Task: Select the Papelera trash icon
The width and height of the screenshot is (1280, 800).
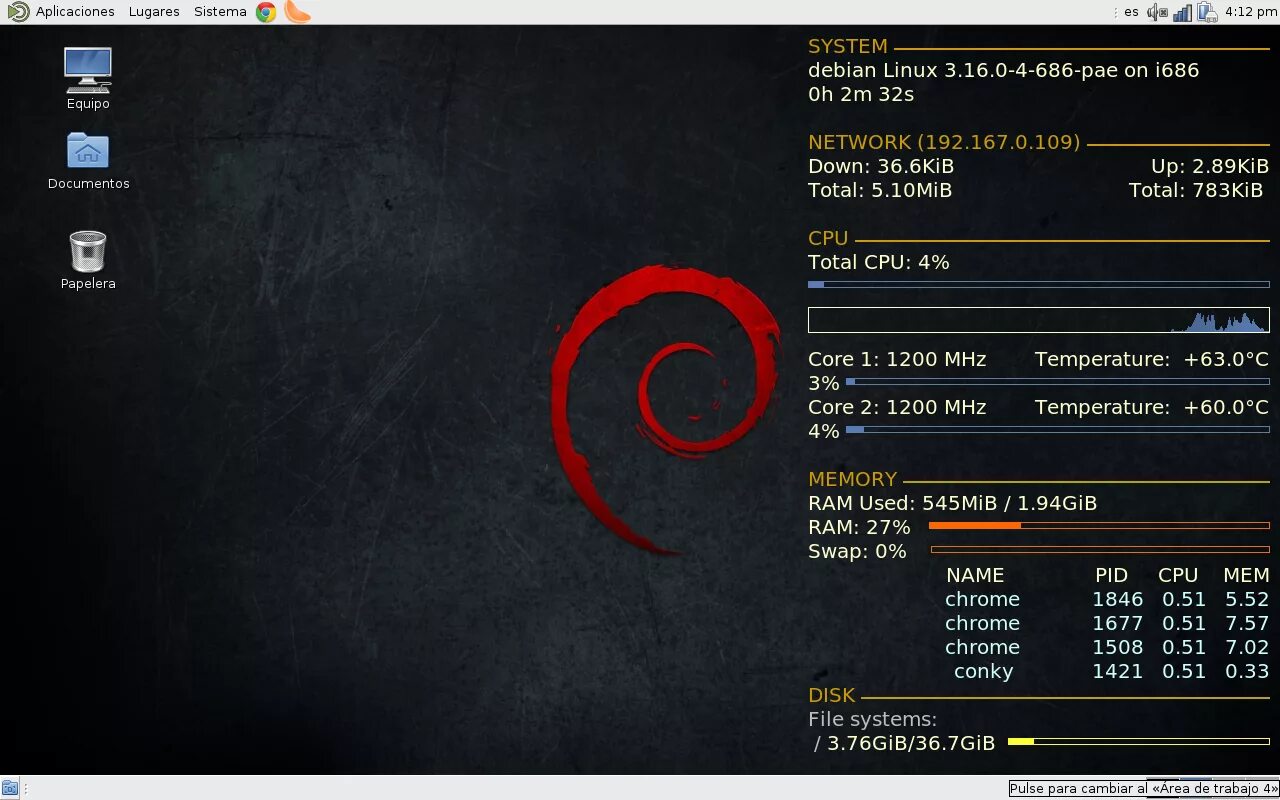Action: pyautogui.click(x=88, y=260)
